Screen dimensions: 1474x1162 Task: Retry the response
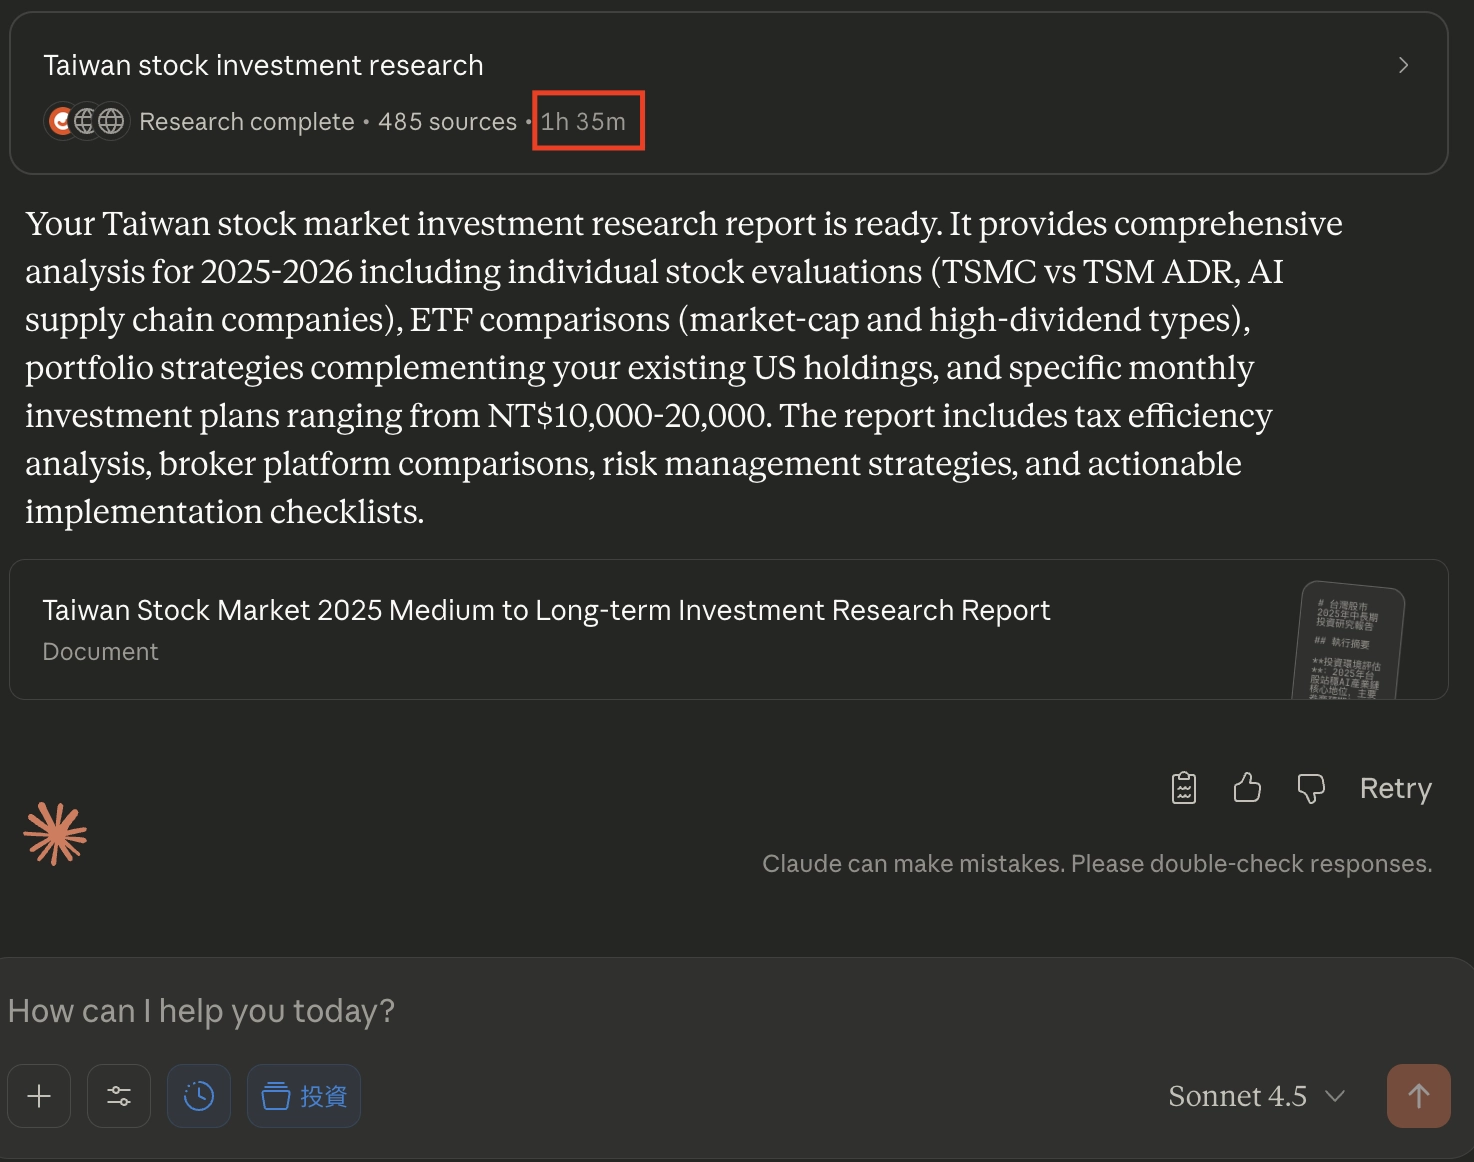coord(1395,788)
